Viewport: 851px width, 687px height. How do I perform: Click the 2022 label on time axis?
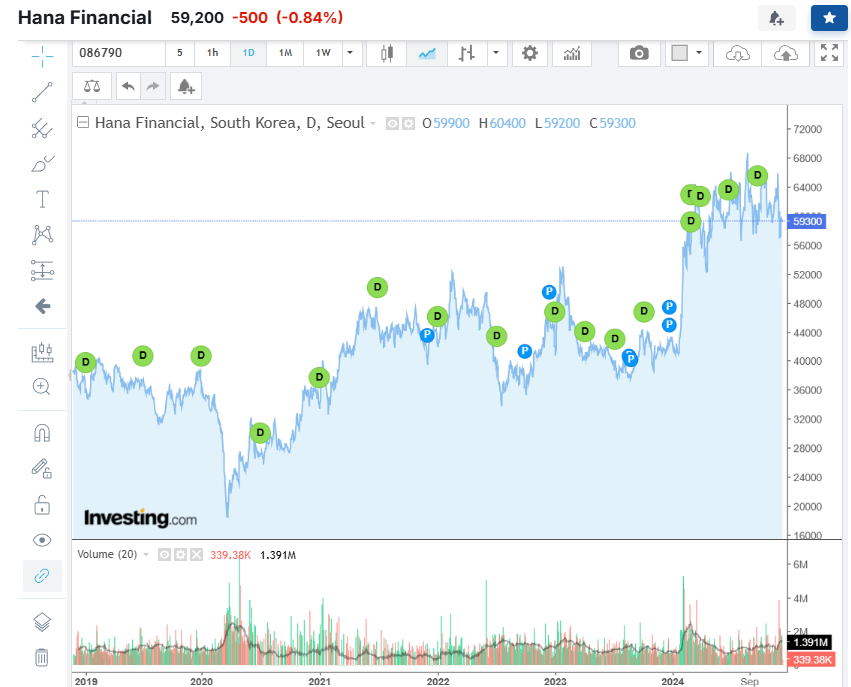(438, 682)
